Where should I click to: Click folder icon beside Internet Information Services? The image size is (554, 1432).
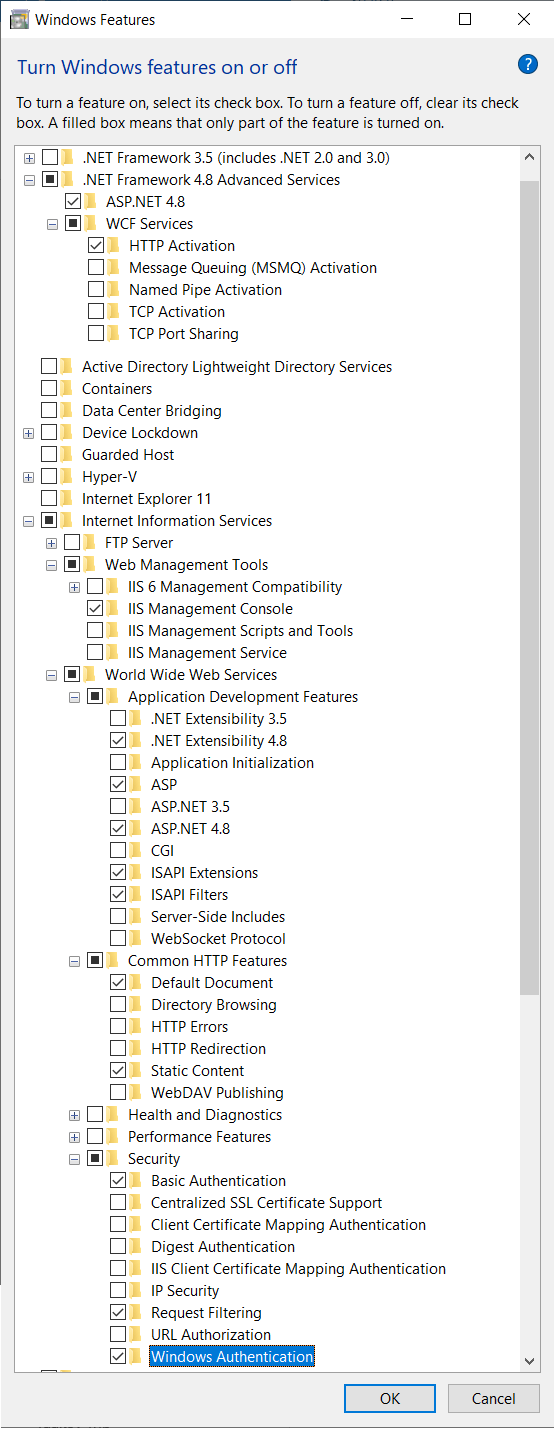point(68,521)
